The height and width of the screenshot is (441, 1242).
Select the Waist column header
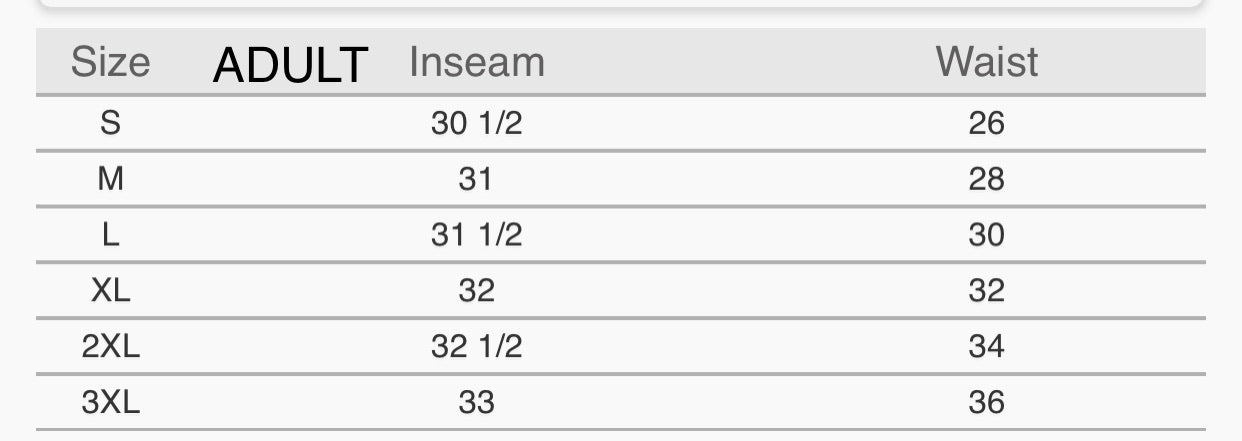coord(987,62)
